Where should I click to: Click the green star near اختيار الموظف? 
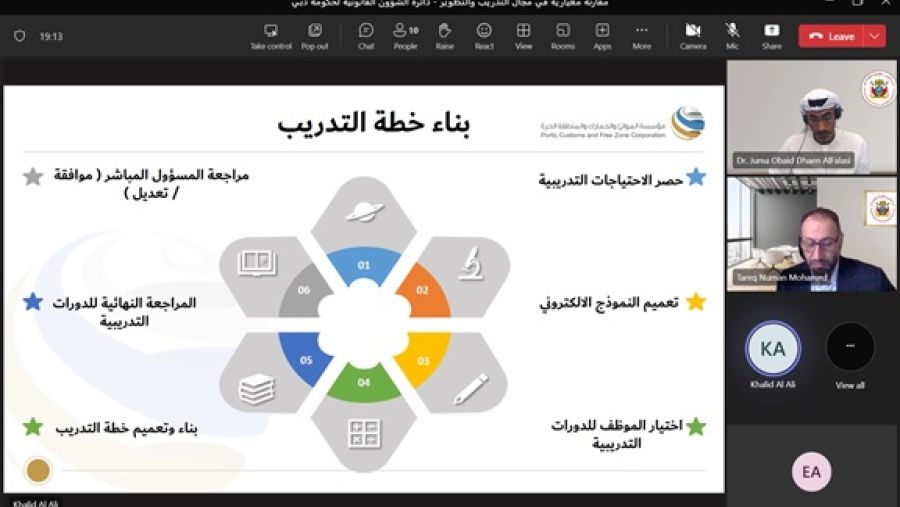point(696,427)
